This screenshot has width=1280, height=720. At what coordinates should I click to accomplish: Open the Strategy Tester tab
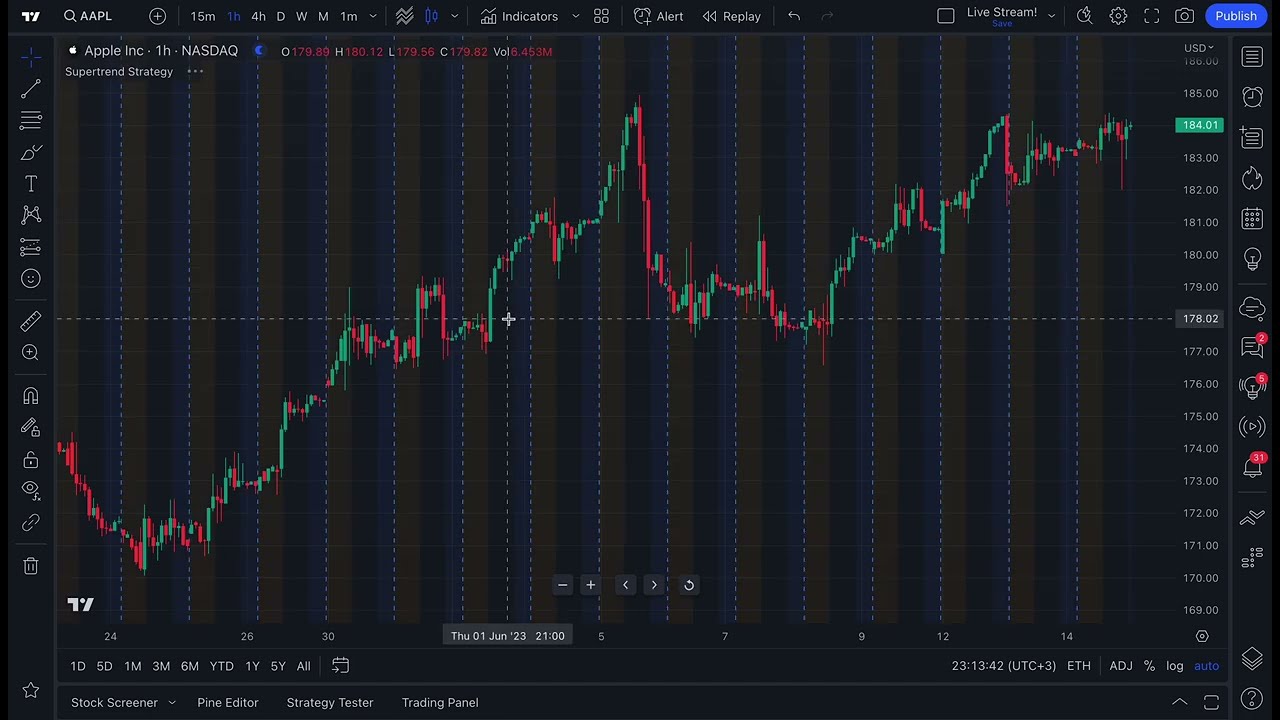coord(330,703)
